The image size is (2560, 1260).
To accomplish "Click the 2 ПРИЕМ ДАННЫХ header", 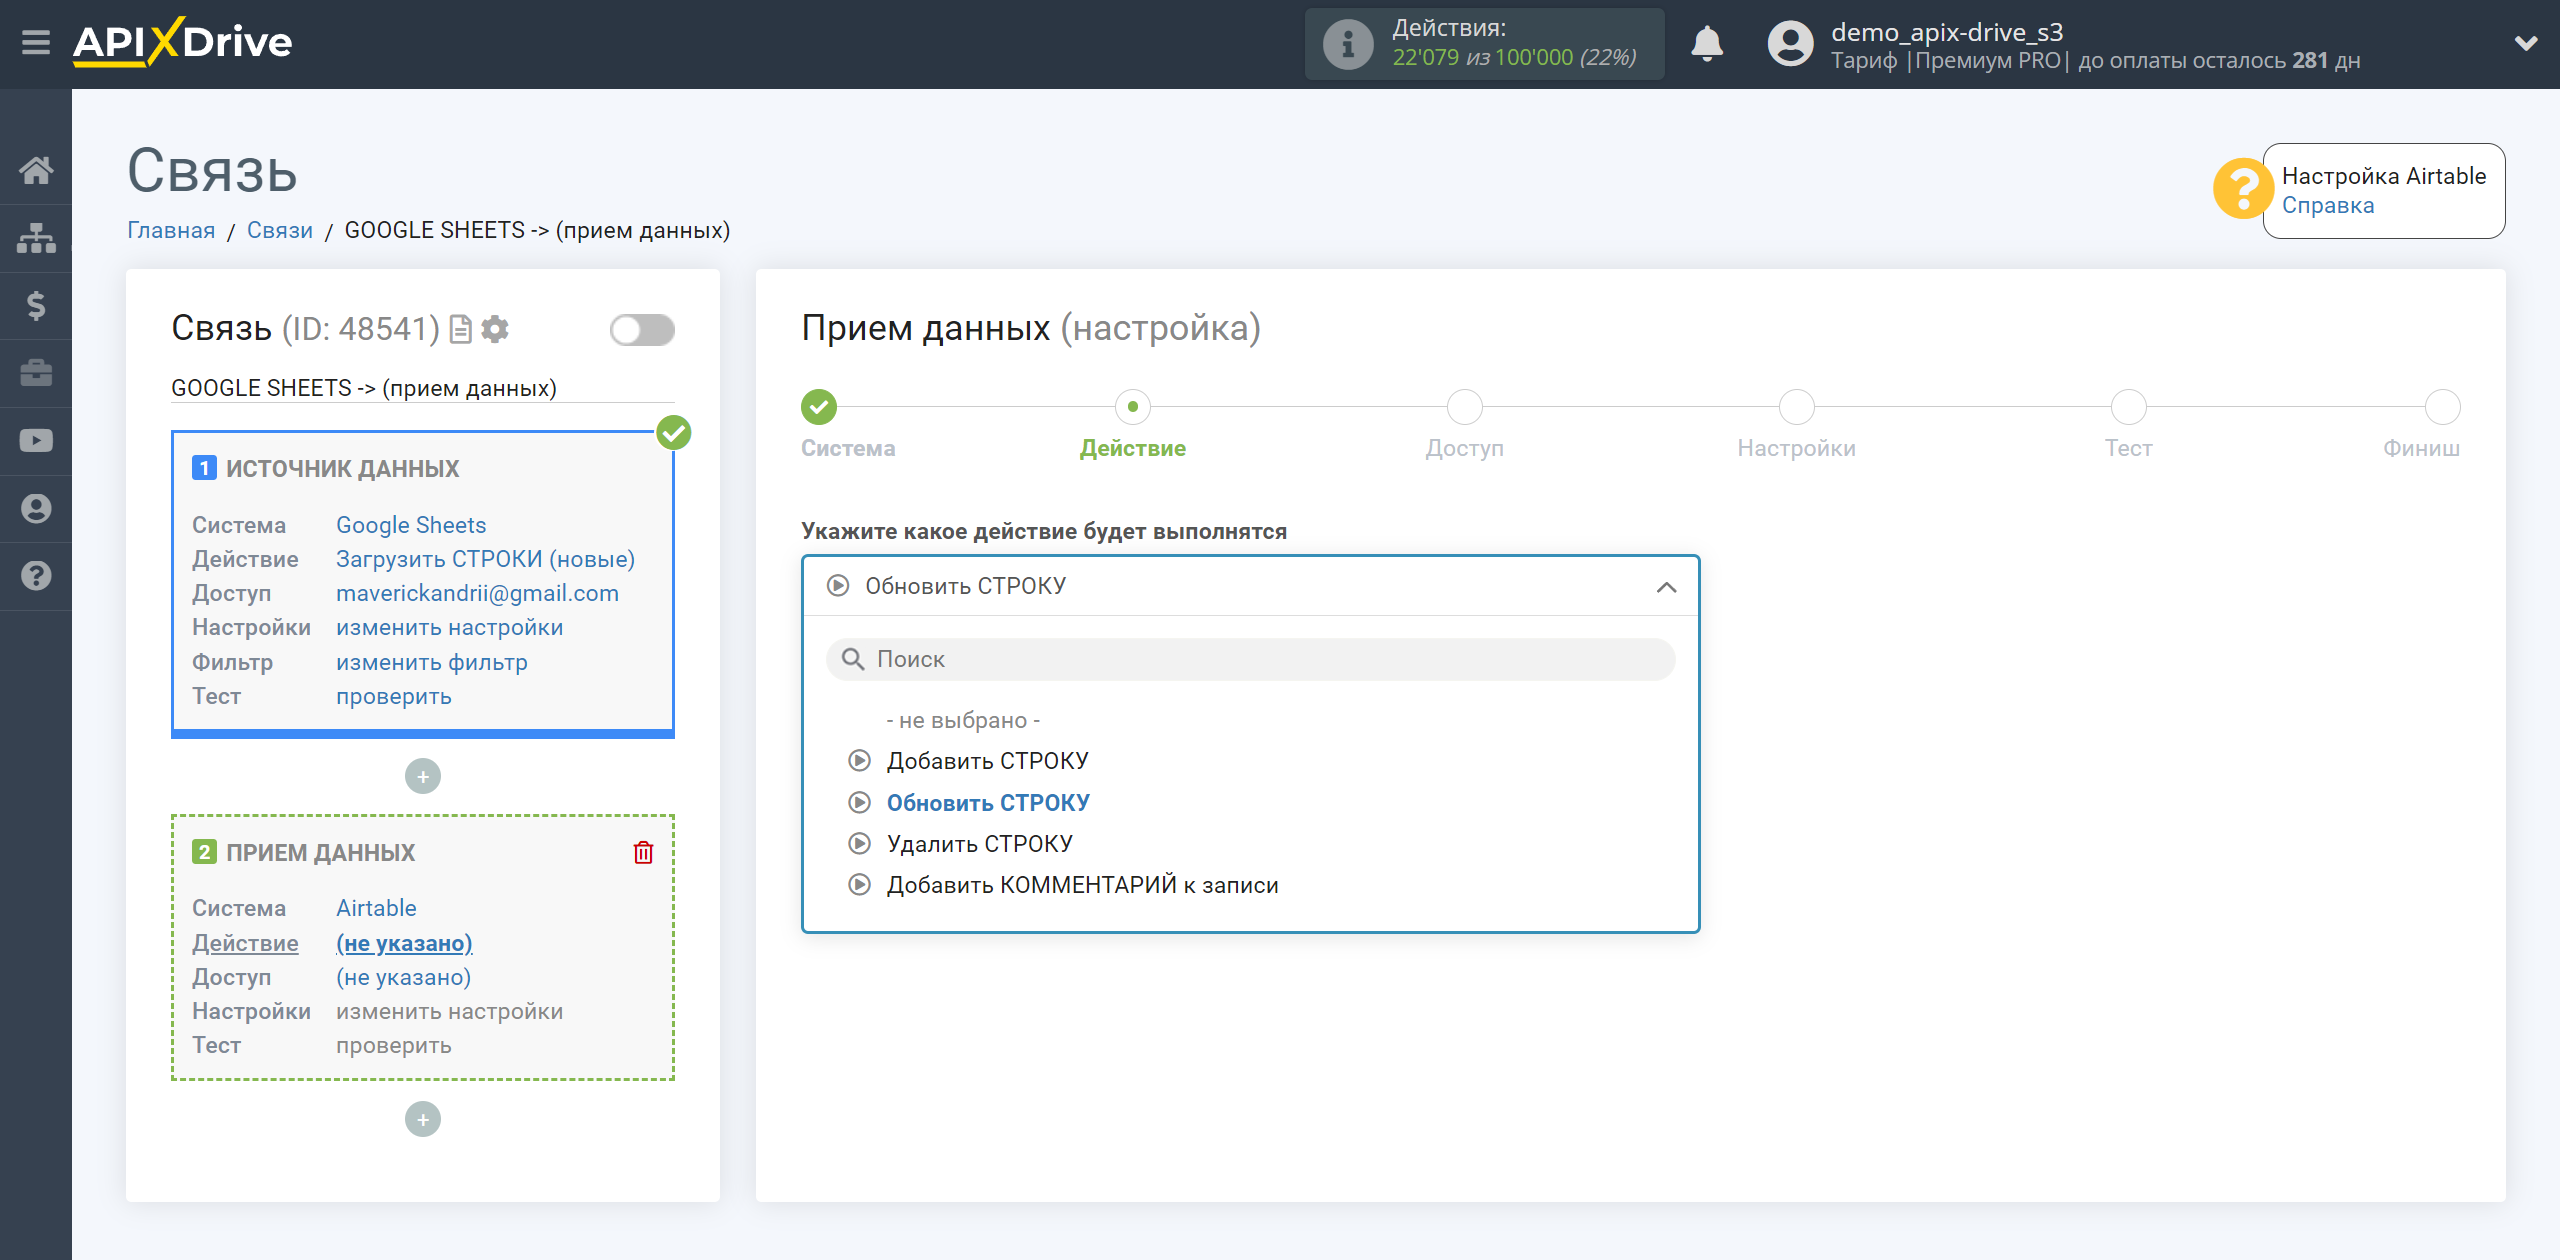I will [303, 853].
